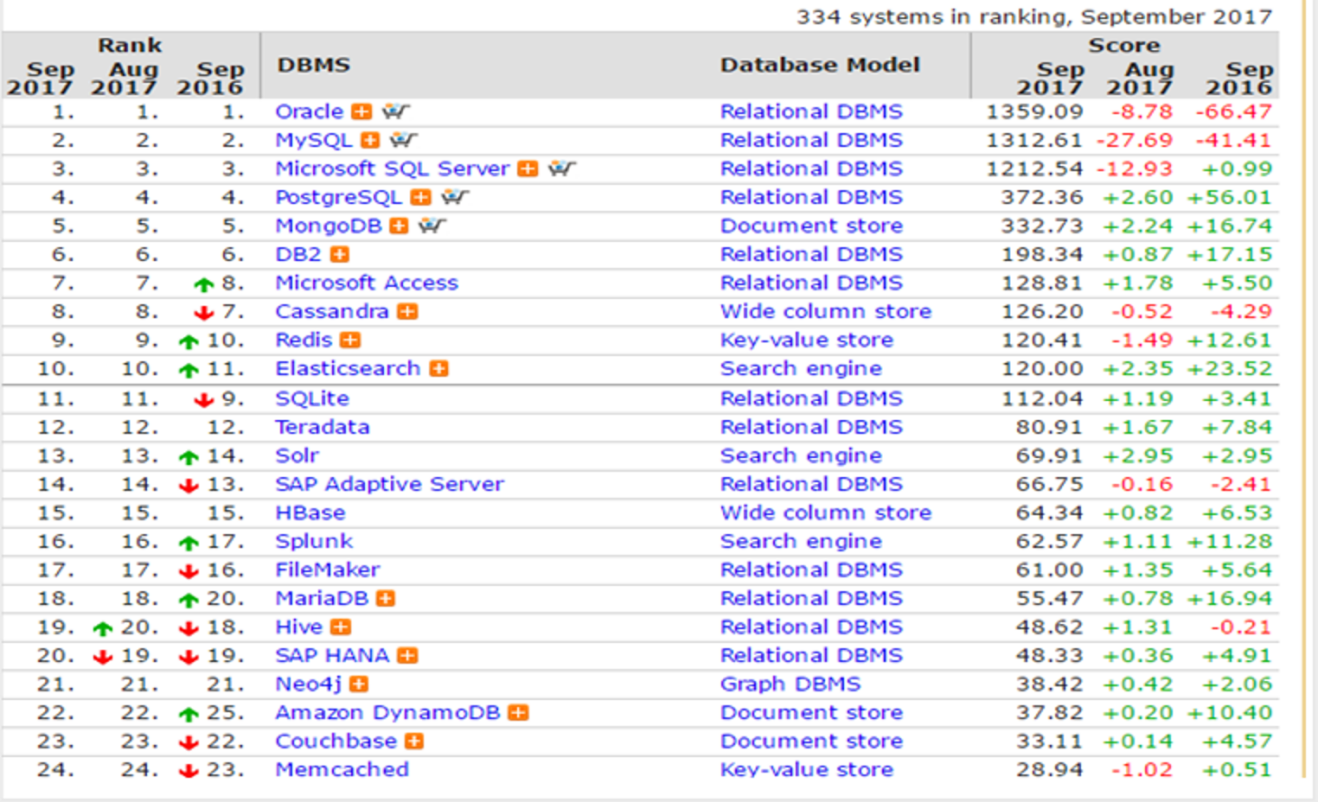Click the orange plus icon next to PostgreSQL
Viewport: 1318px width, 802px height.
pyautogui.click(x=421, y=198)
